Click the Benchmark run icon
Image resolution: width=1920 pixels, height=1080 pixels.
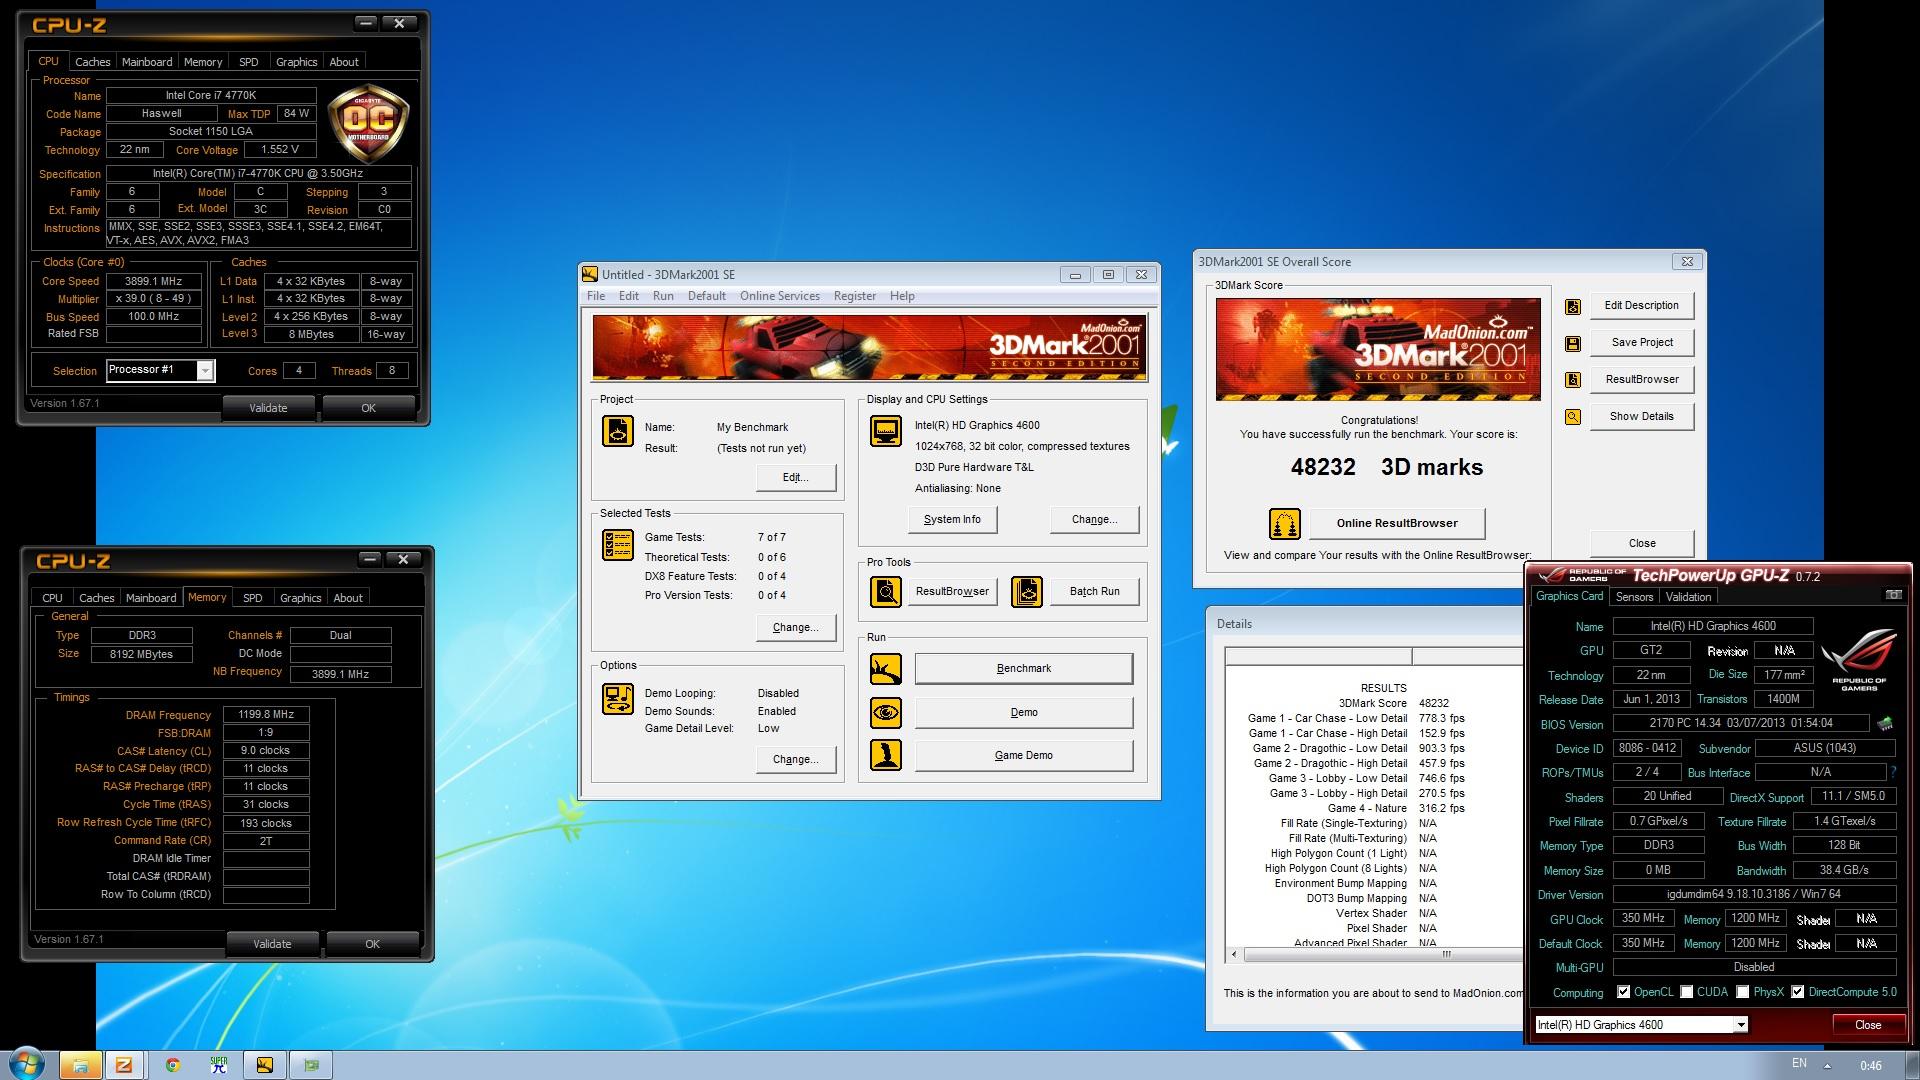tap(886, 669)
